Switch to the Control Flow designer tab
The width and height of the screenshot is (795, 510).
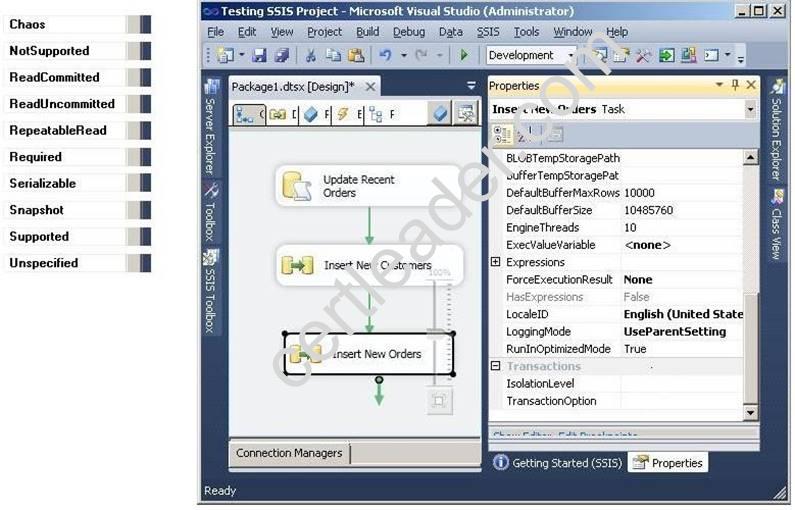[248, 114]
